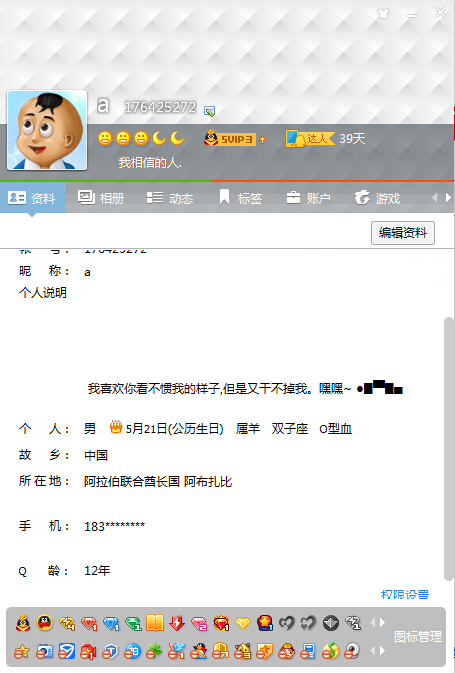455x673 pixels.
Task: Click the Q龄 value 12年
Action: 97,570
